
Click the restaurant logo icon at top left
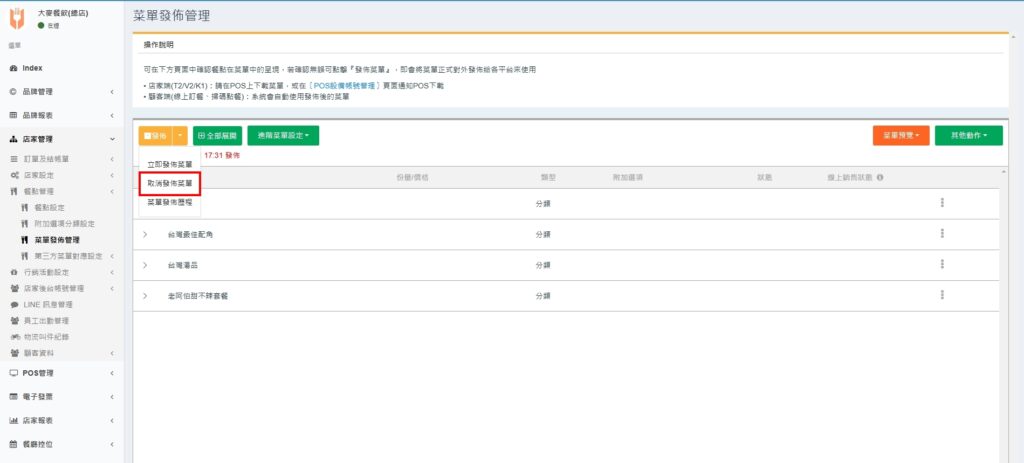coord(17,18)
